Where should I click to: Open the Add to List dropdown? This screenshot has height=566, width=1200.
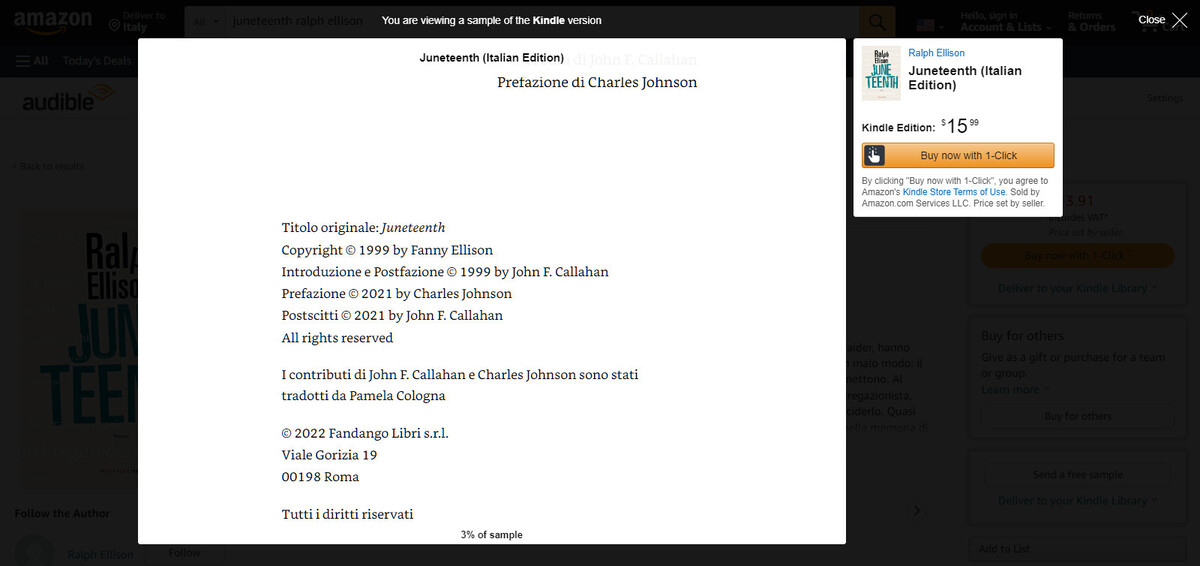click(x=1078, y=549)
